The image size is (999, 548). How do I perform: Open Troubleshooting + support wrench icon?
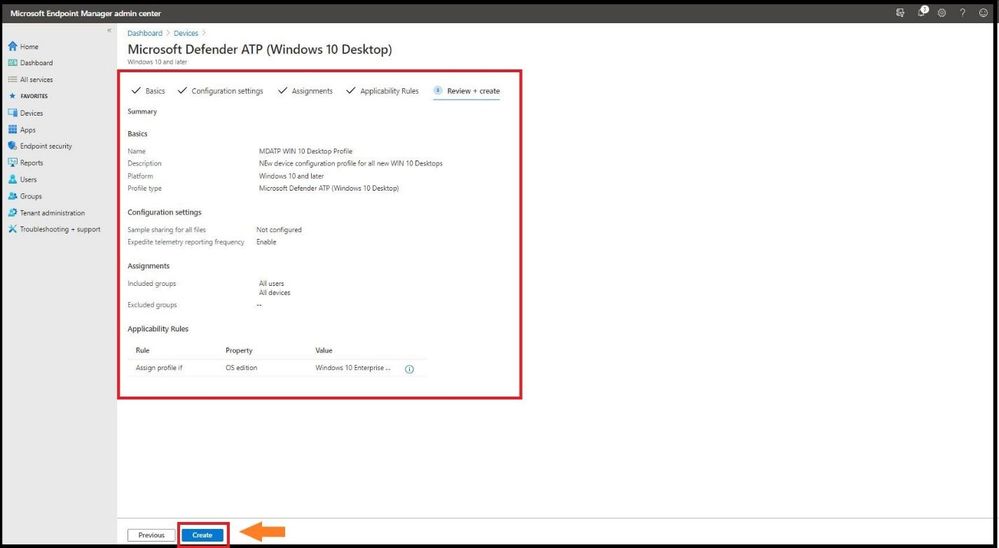(13, 229)
